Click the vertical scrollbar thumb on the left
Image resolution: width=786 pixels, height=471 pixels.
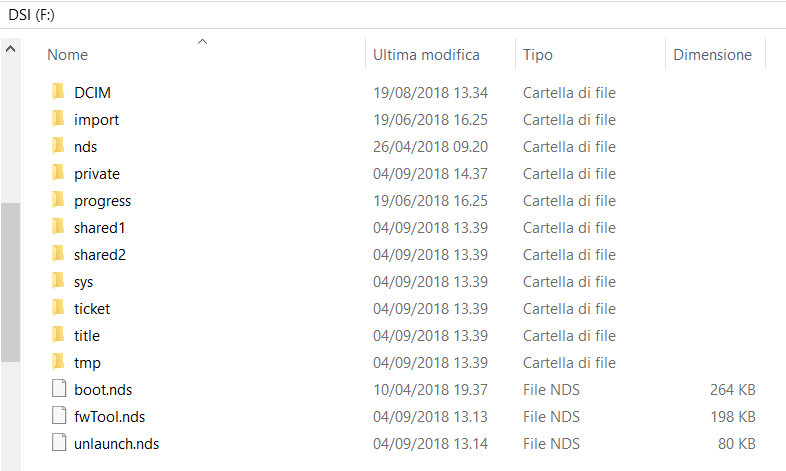[x=10, y=282]
